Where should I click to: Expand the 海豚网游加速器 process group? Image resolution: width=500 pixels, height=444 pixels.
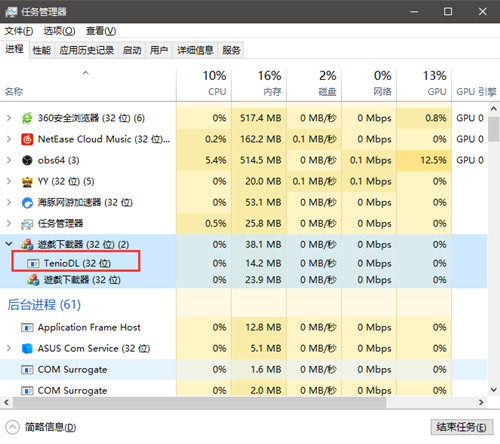(9, 202)
